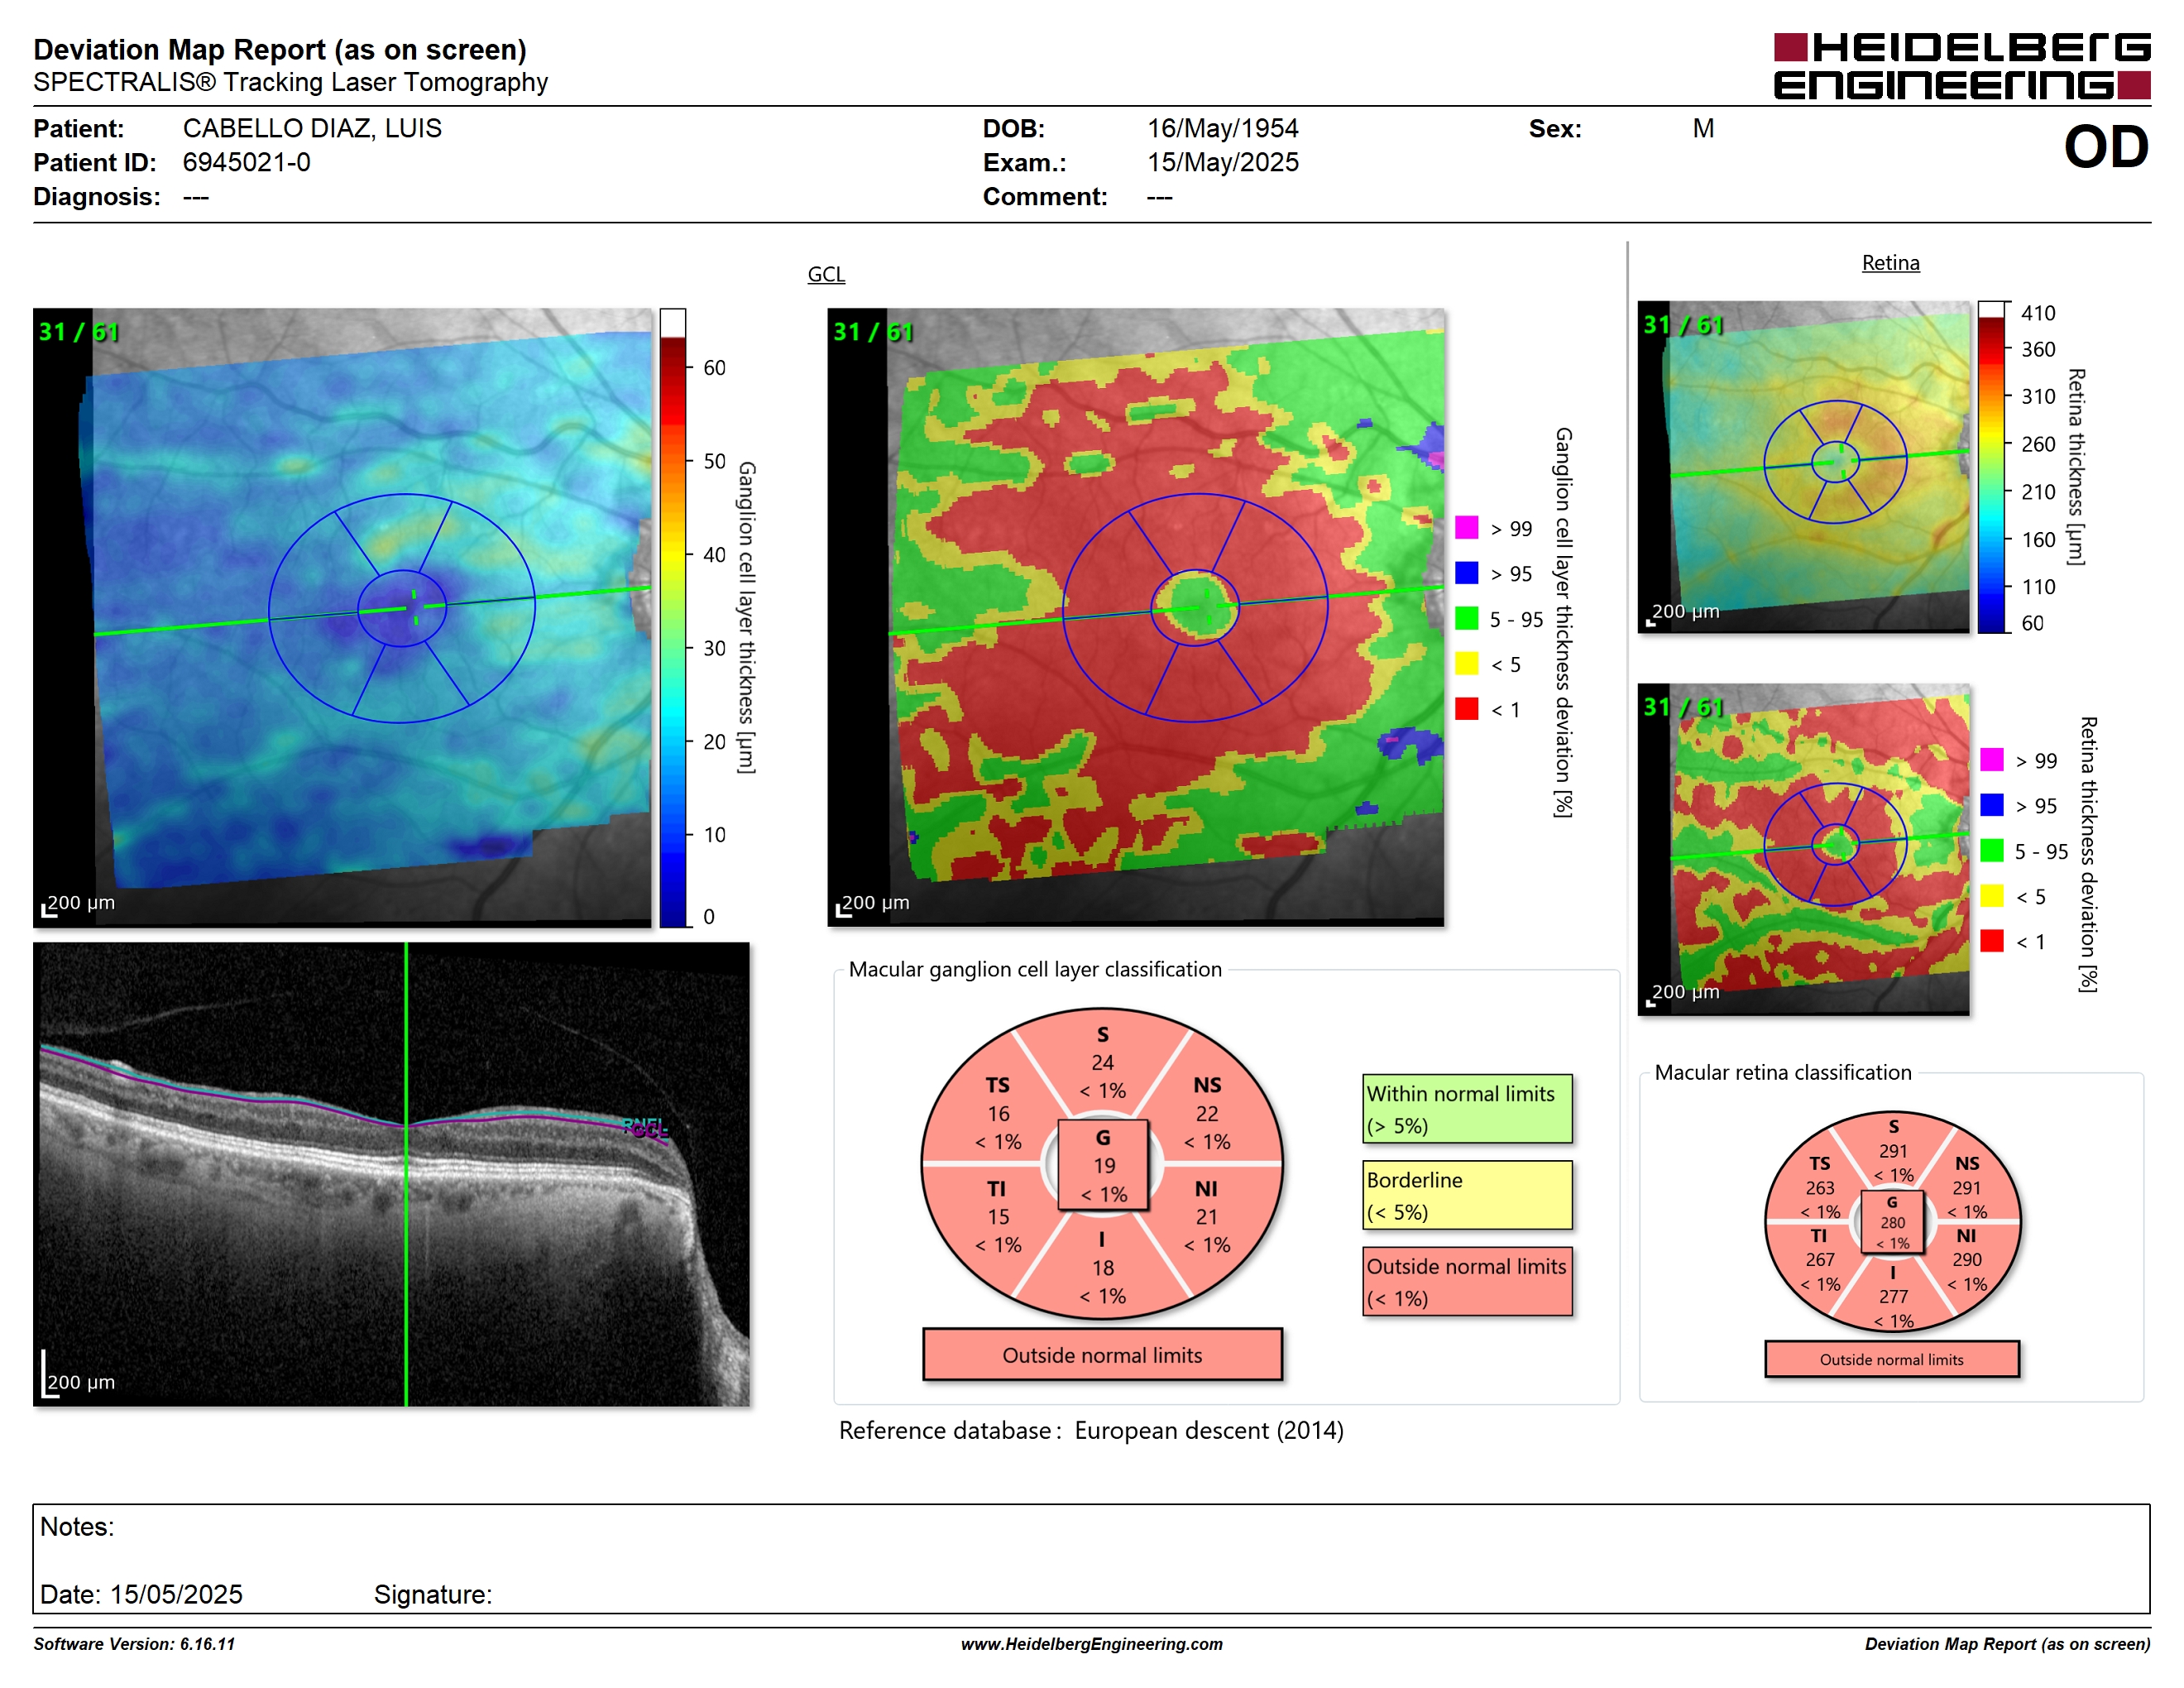This screenshot has width=2184, height=1688.
Task: Click the Outside normal limits (< 1%) legend box
Action: point(1467,1281)
